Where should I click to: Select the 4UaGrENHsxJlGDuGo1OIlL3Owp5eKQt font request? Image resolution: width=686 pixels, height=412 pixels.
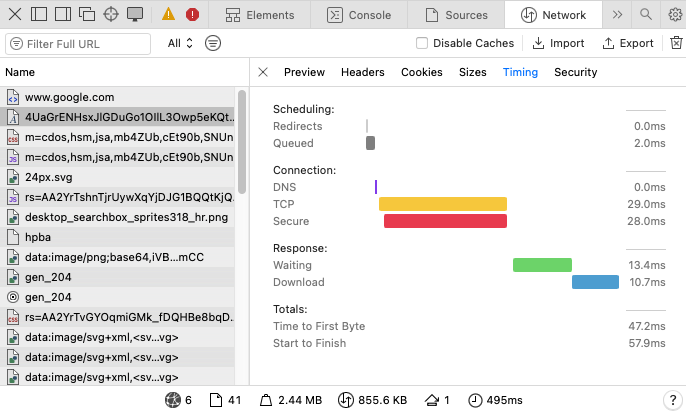(117, 117)
